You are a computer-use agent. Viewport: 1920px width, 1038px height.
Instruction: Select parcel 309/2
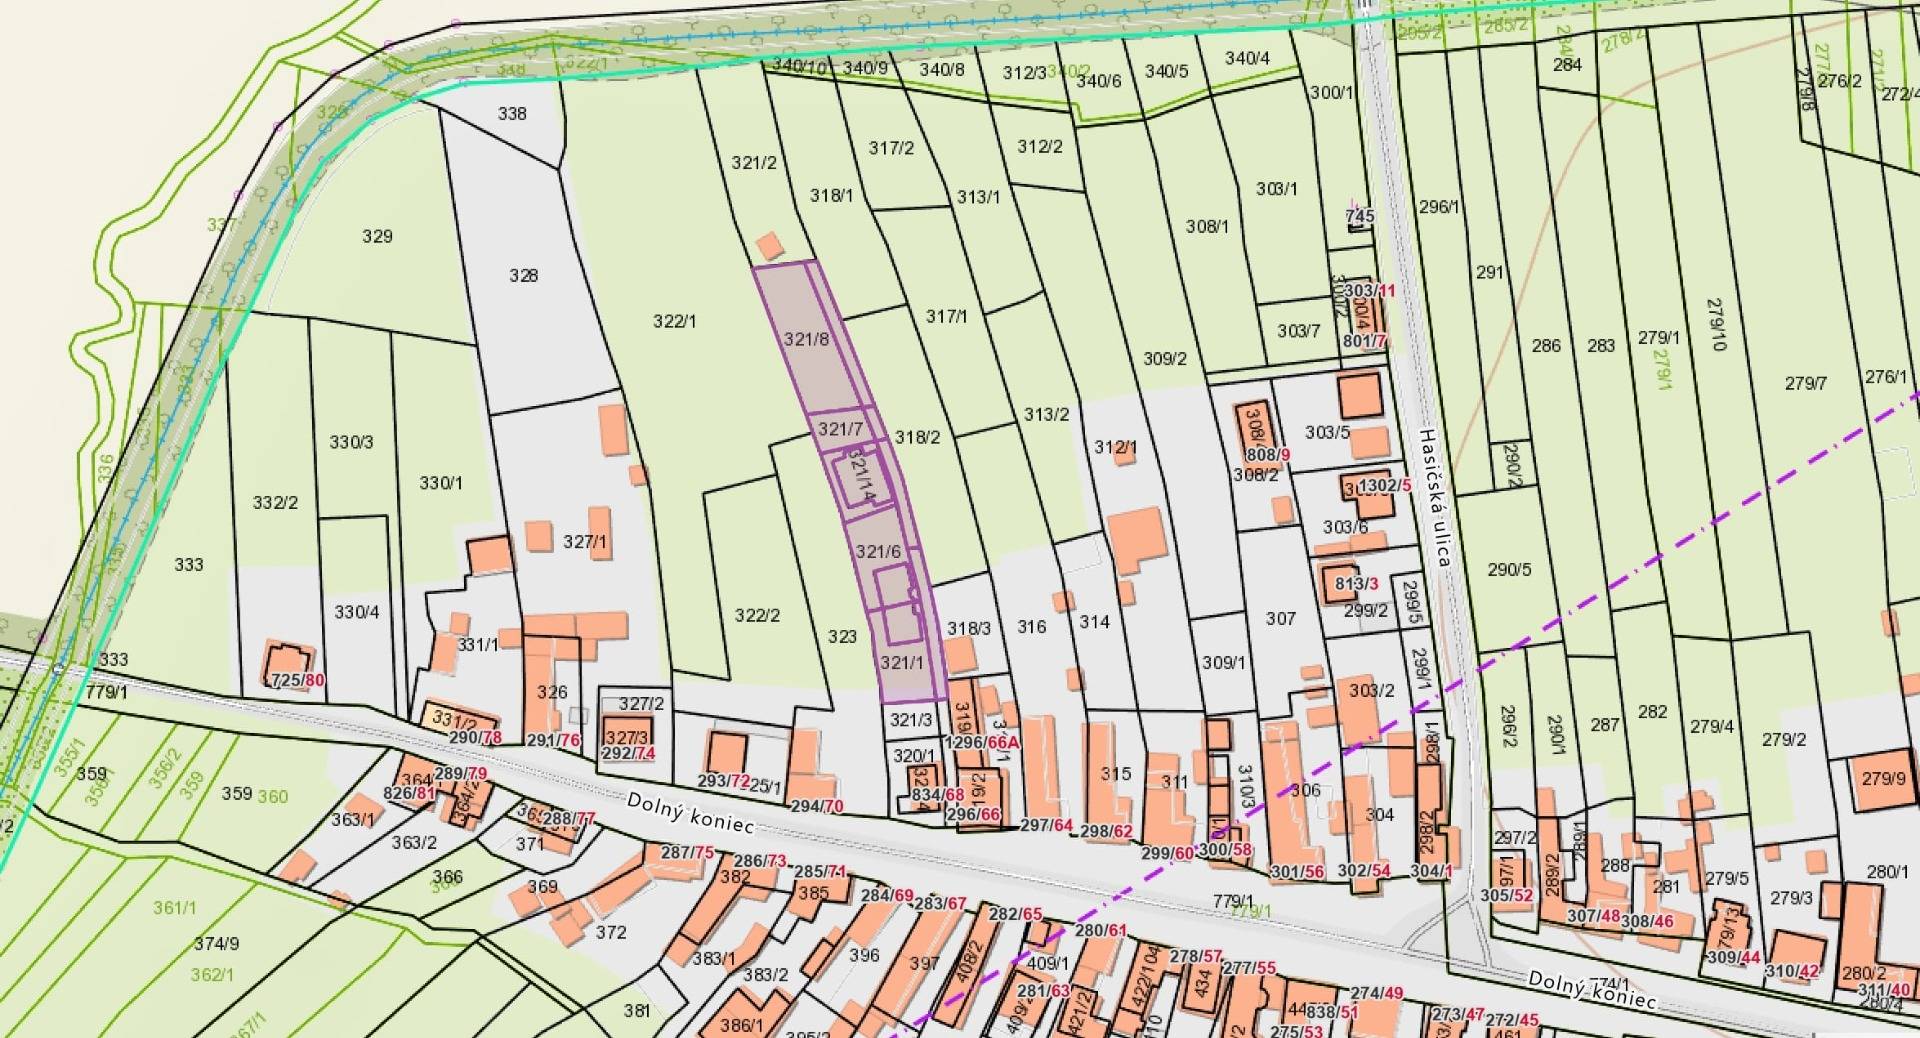[1164, 358]
